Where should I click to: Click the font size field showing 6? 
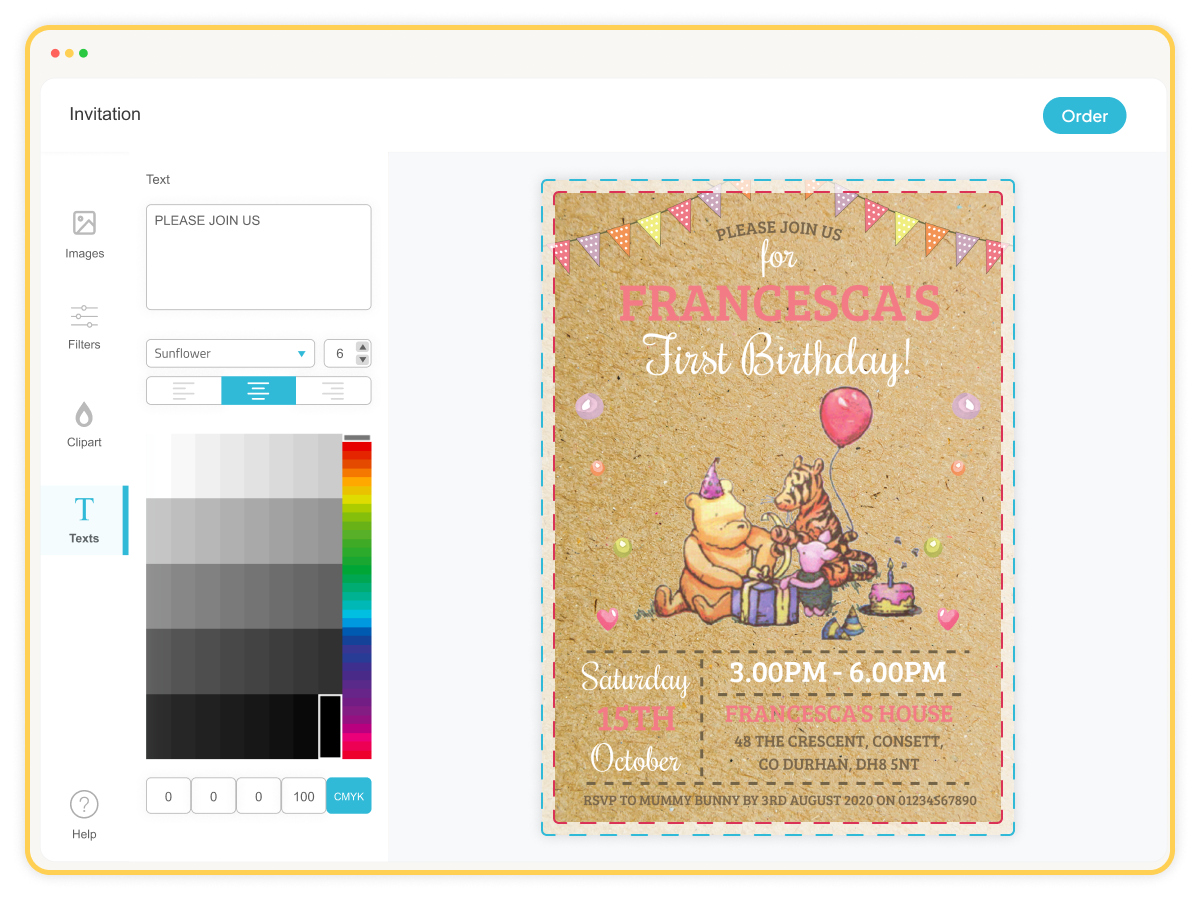pos(340,353)
